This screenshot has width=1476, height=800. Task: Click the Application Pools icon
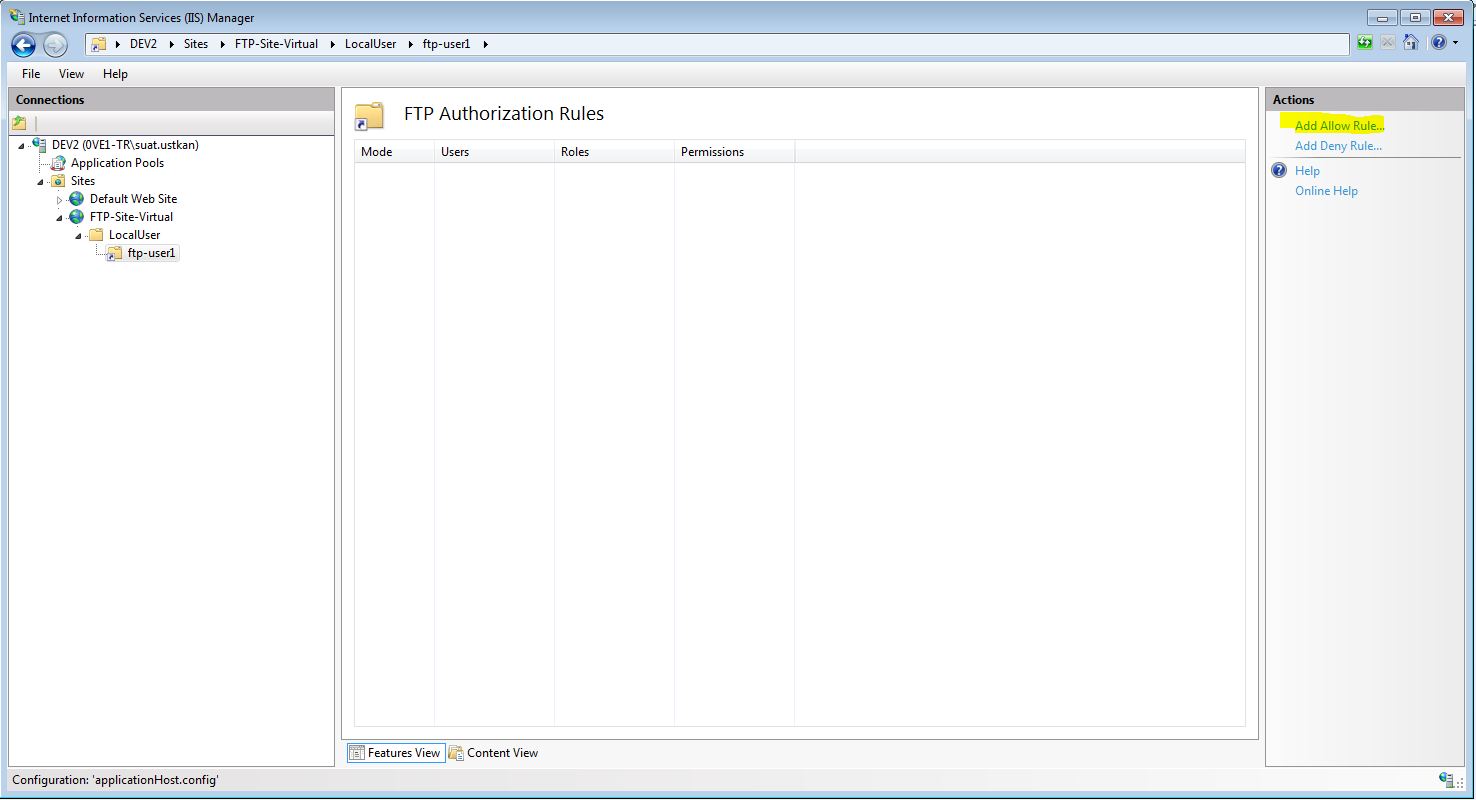pos(59,163)
